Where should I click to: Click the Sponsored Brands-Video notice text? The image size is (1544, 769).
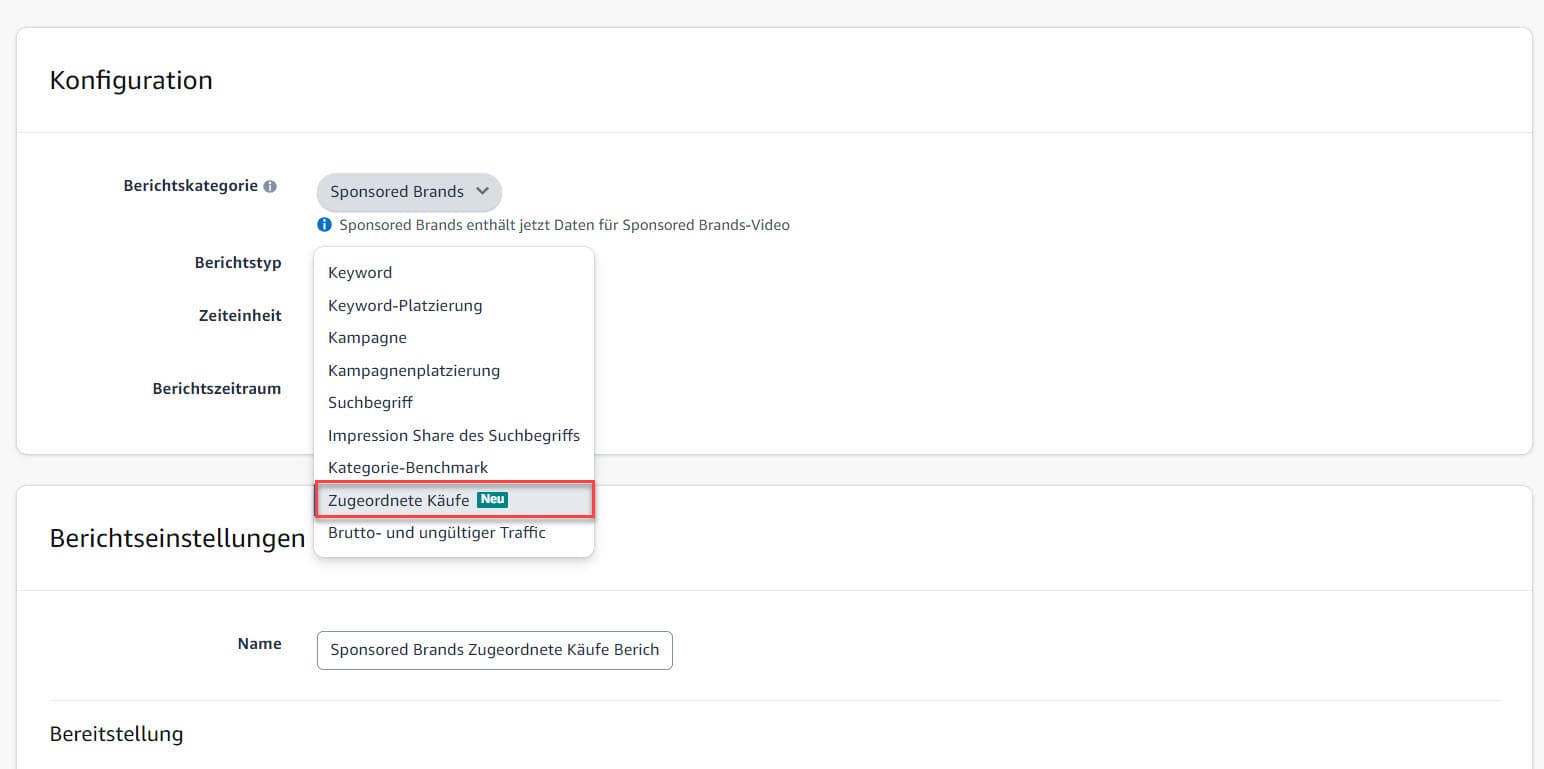coord(564,225)
